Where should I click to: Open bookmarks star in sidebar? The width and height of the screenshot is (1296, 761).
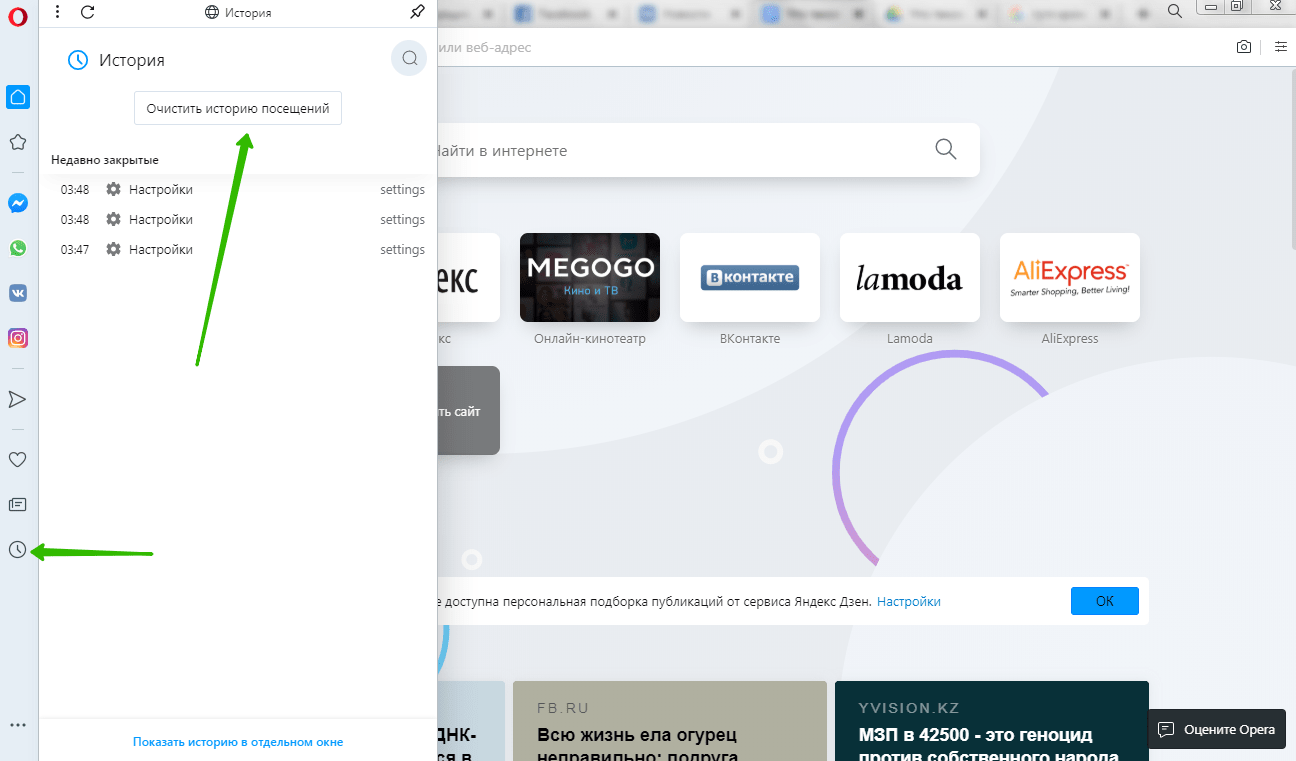[18, 142]
